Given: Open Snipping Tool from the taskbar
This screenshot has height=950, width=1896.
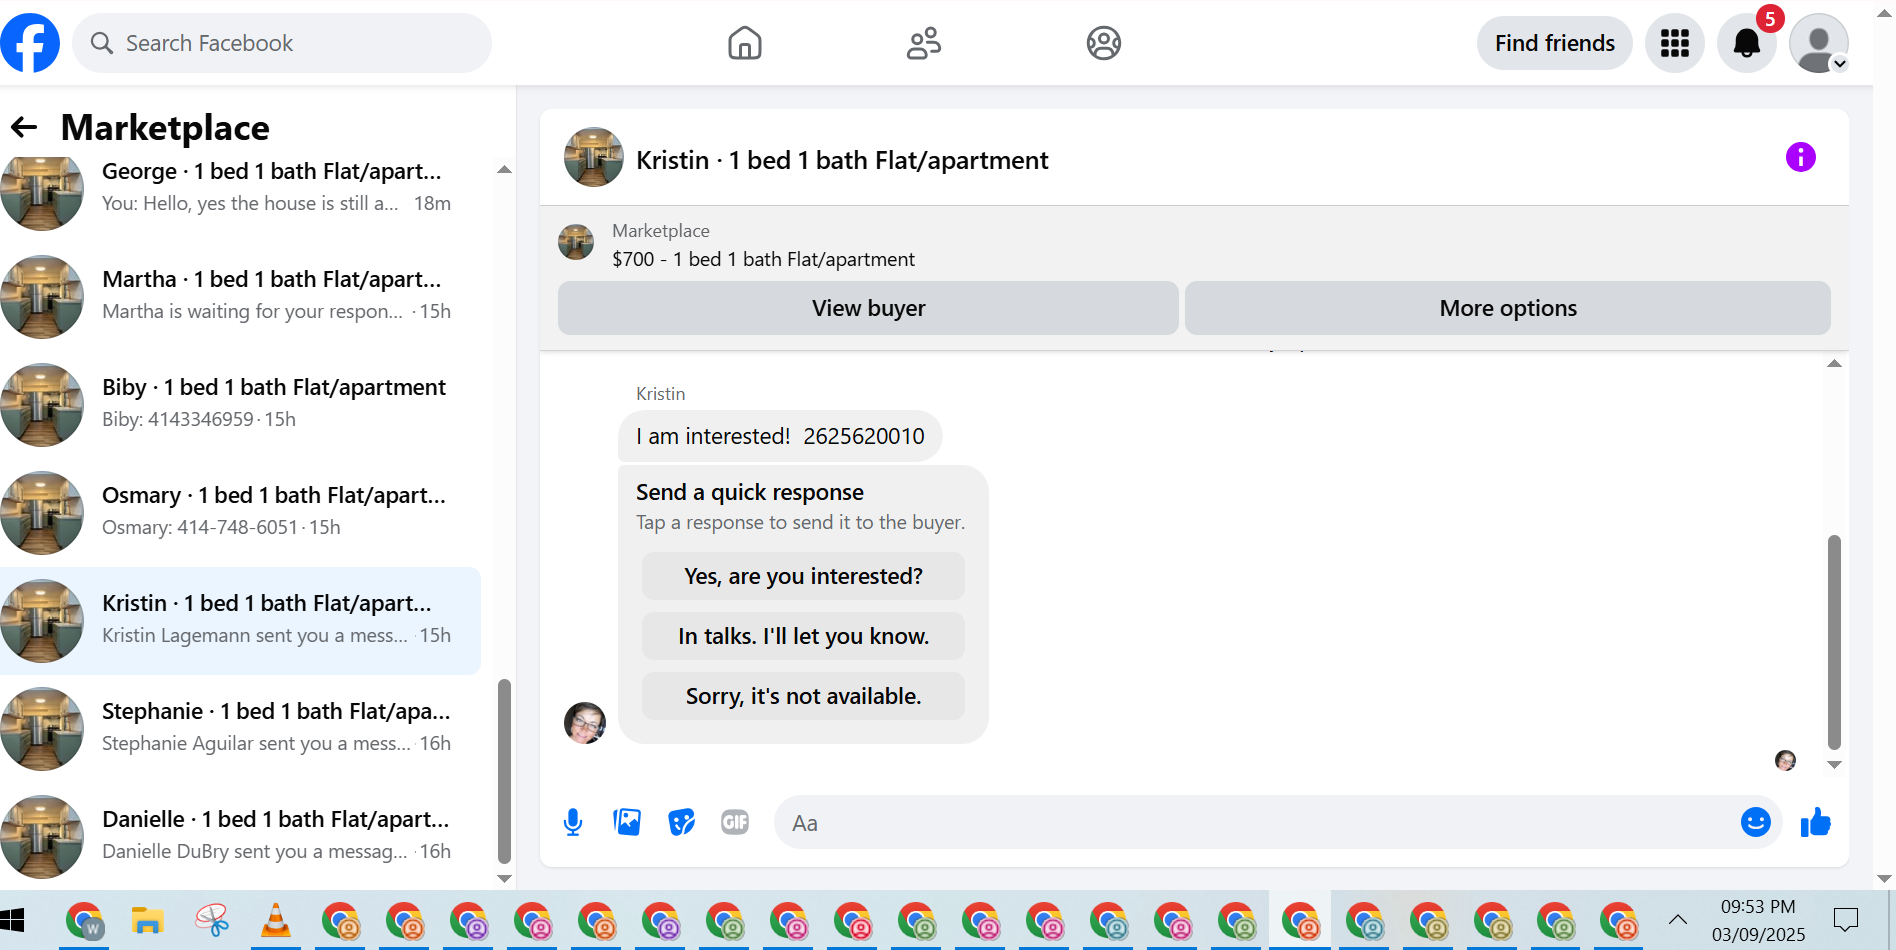Looking at the screenshot, I should (211, 920).
